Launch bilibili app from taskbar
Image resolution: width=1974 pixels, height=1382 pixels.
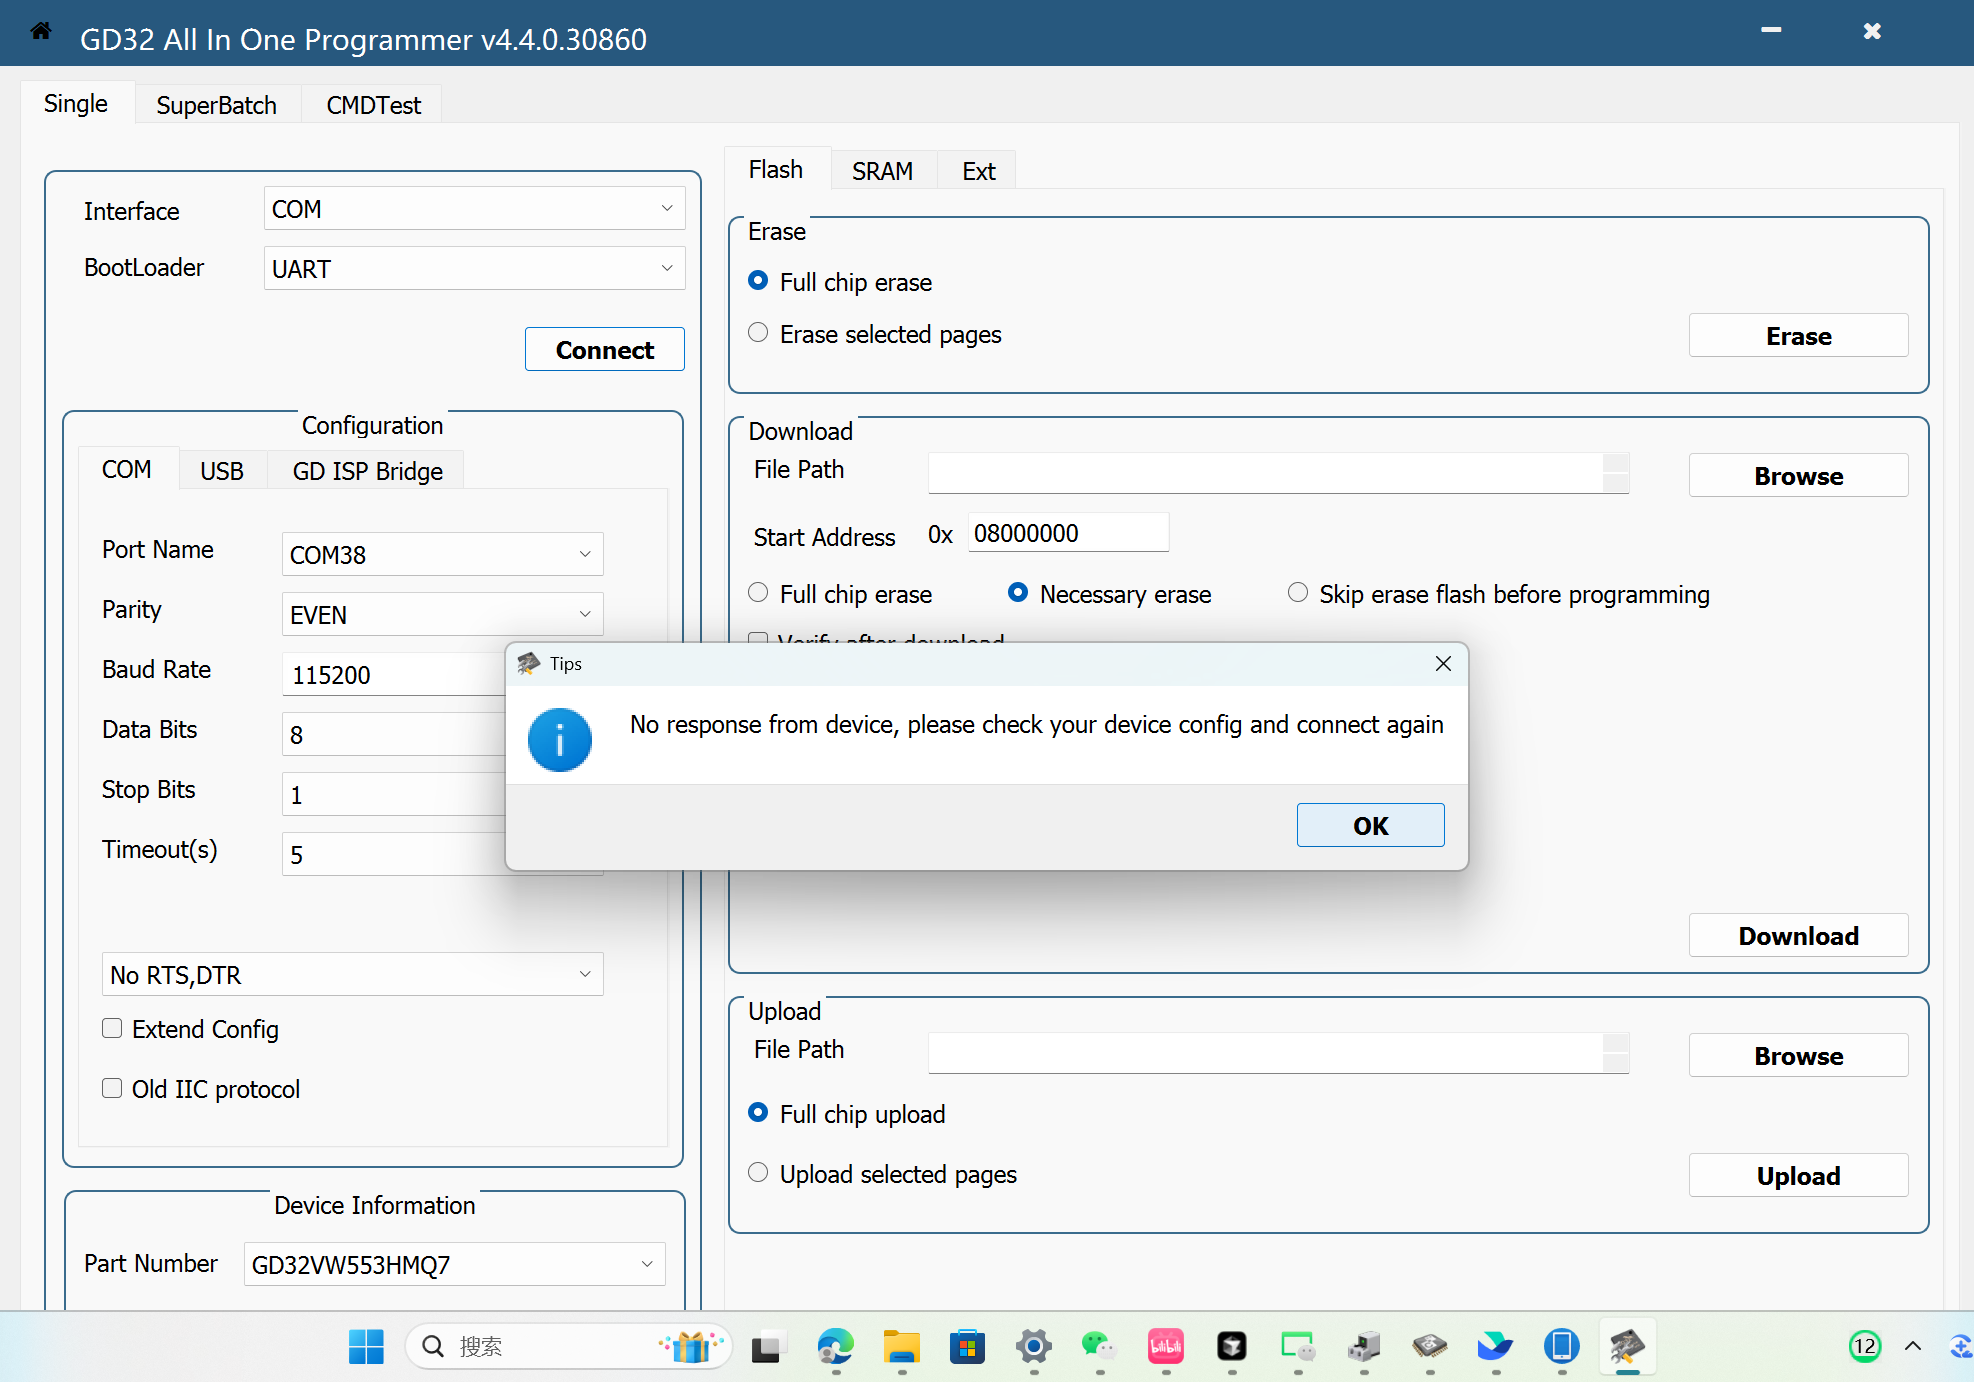click(1165, 1347)
